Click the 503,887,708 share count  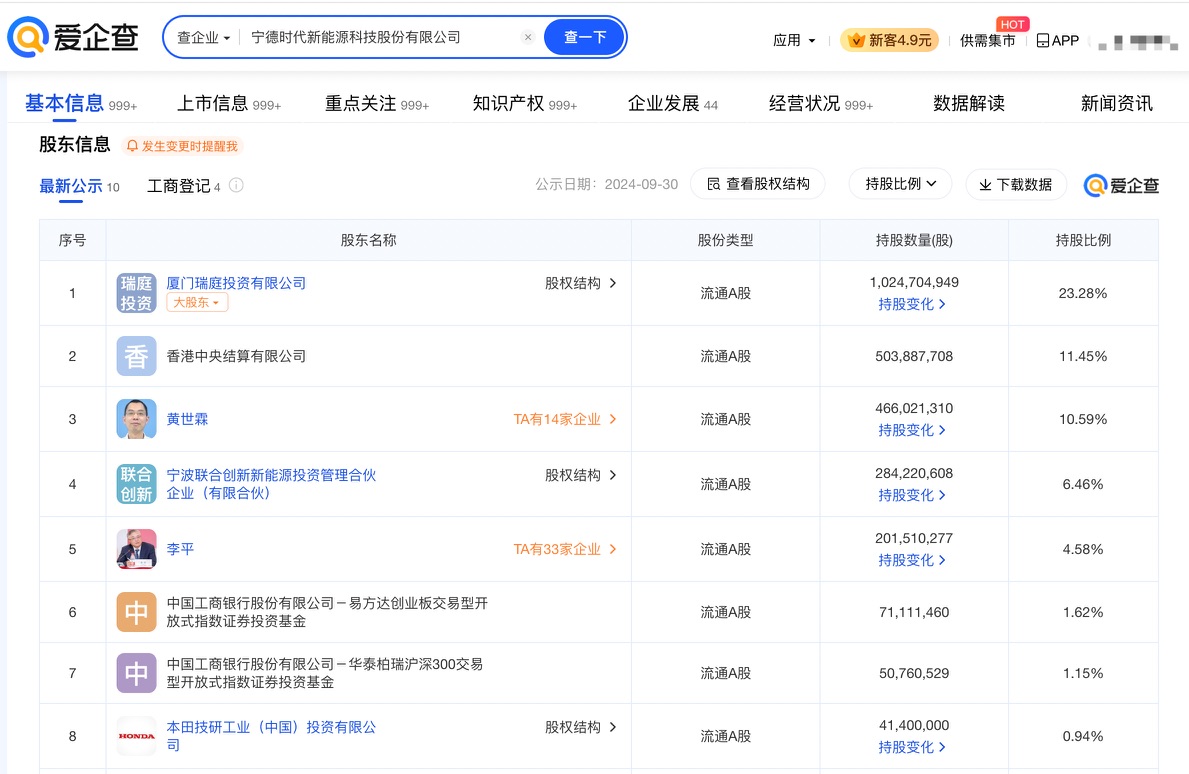pos(914,356)
